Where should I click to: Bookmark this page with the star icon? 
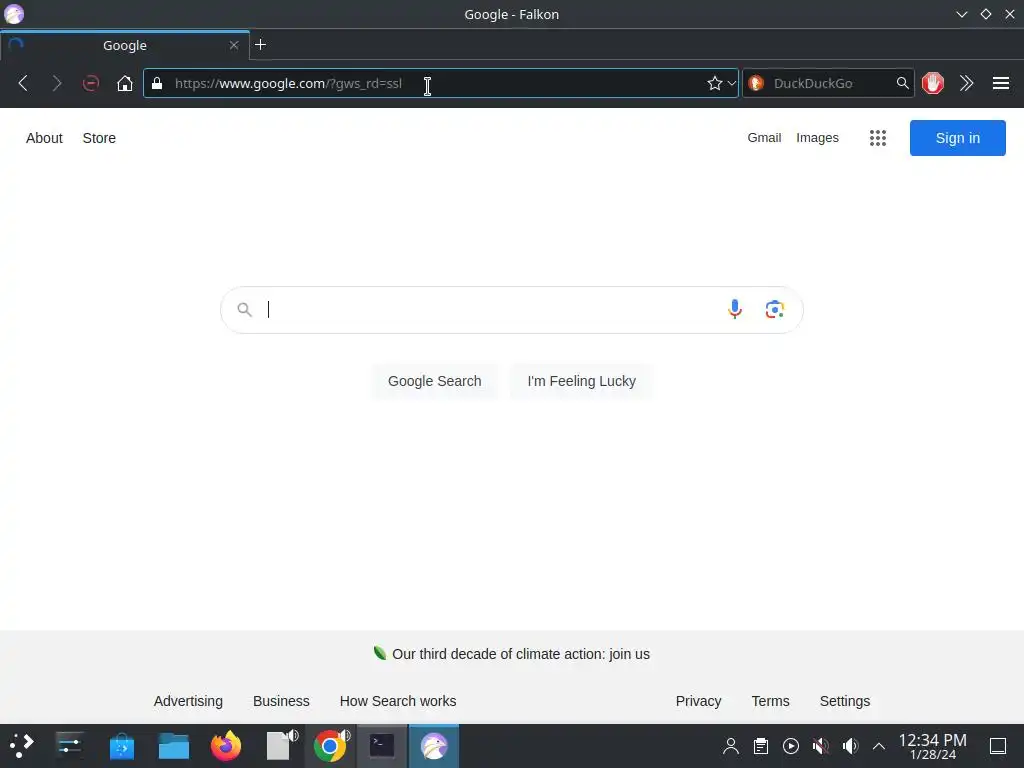pyautogui.click(x=714, y=84)
